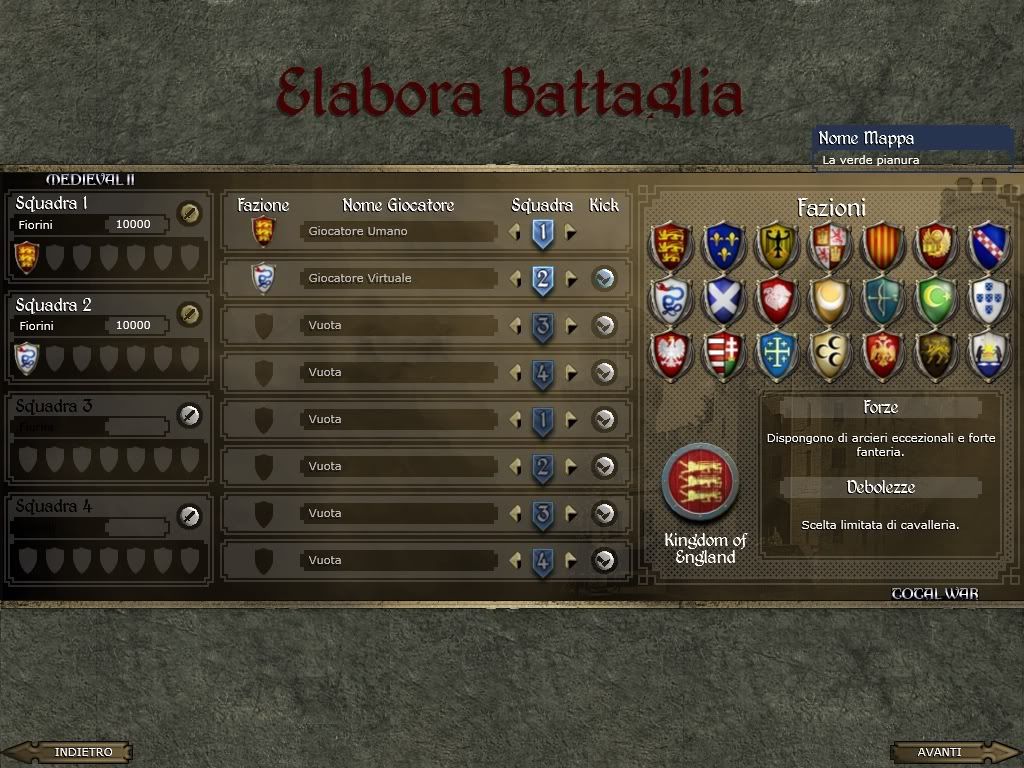This screenshot has width=1024, height=768.
Task: Choose the green crescent Turks shield
Action: [935, 301]
